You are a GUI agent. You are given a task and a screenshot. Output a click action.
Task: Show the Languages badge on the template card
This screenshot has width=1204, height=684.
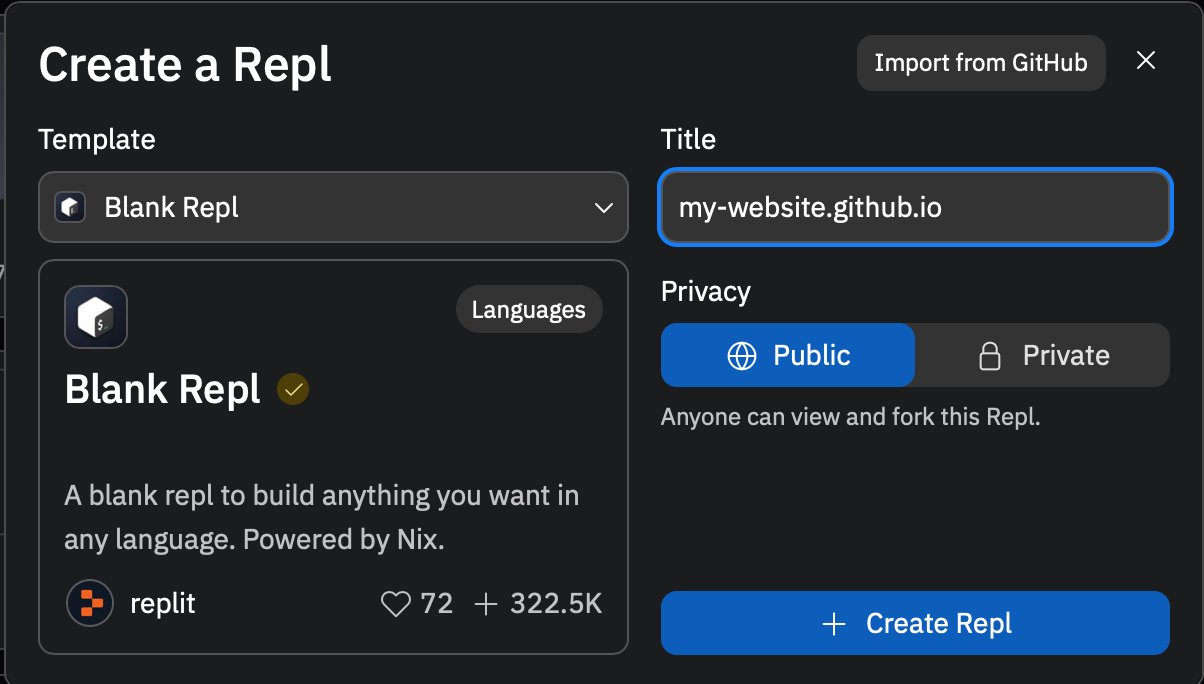pos(529,310)
